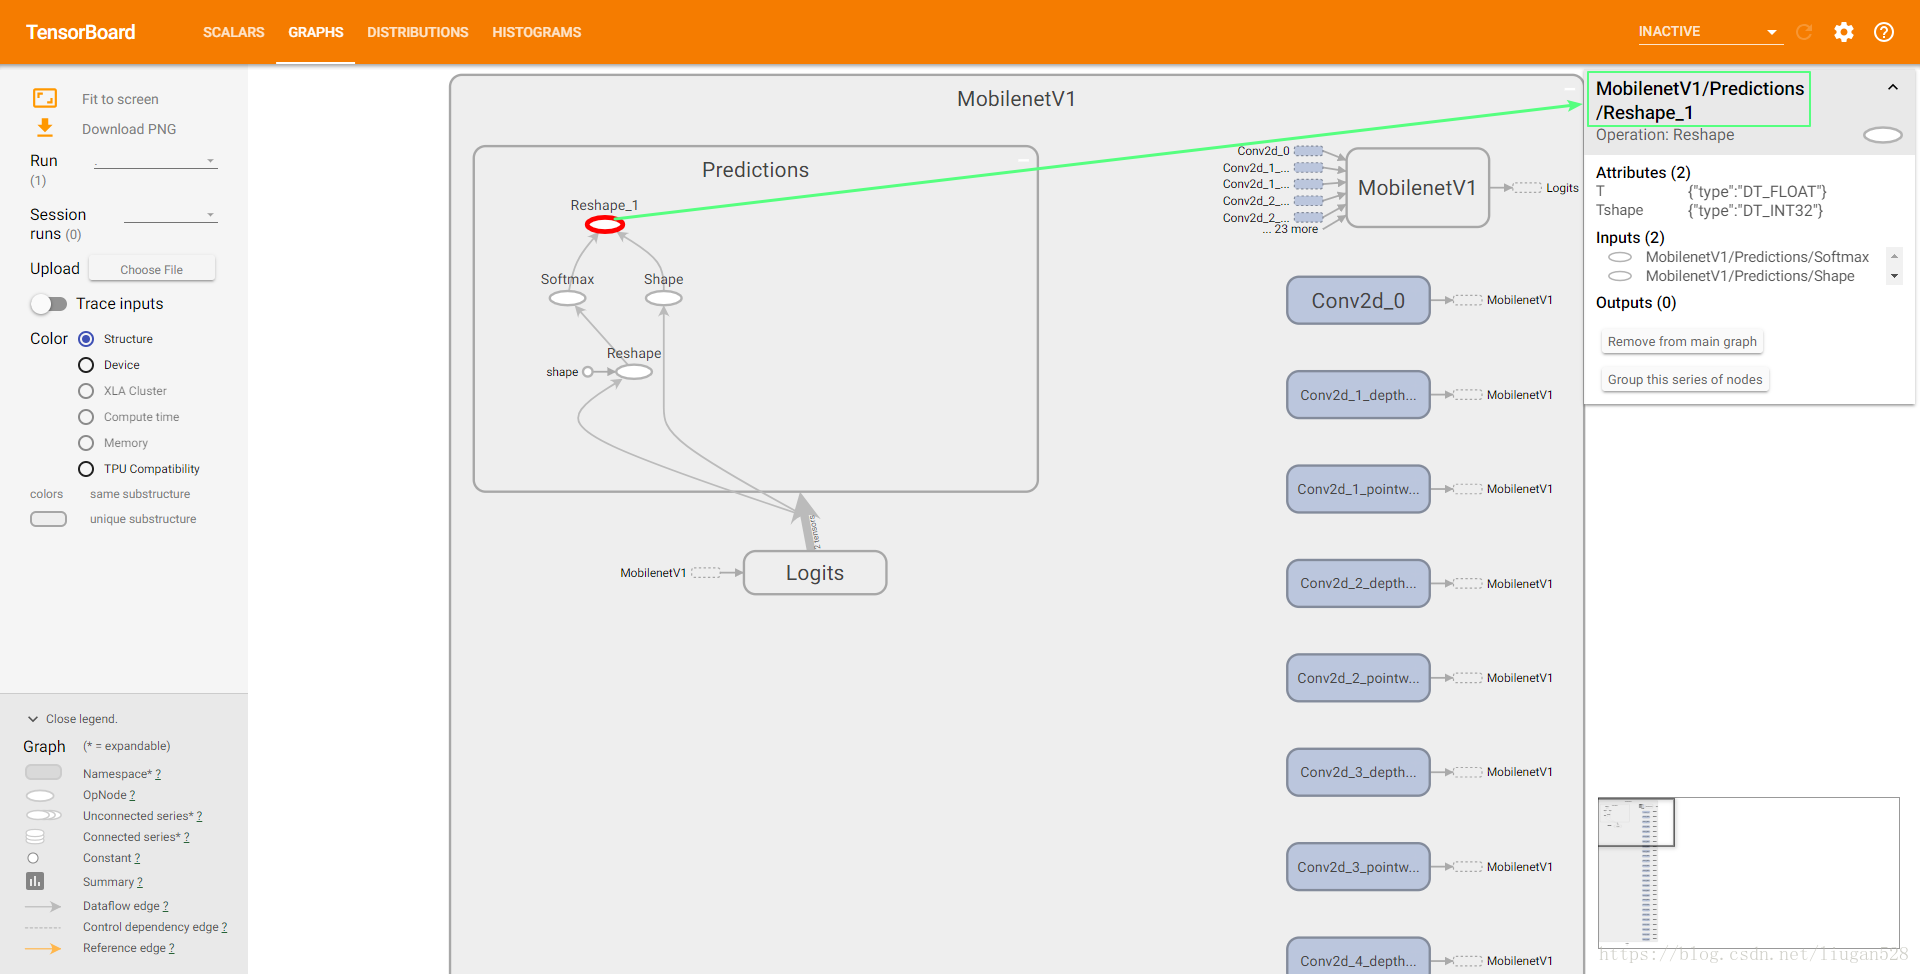The height and width of the screenshot is (974, 1920).
Task: Open the Session runs dropdown
Action: coord(170,215)
